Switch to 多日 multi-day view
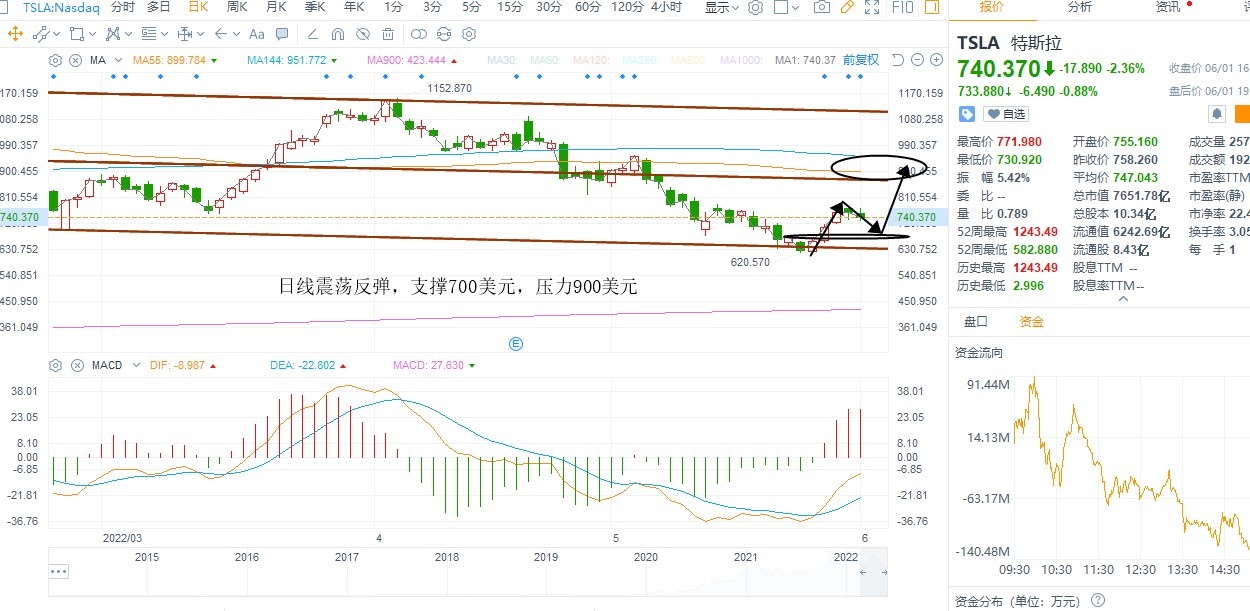The image size is (1250, 611). 158,7
